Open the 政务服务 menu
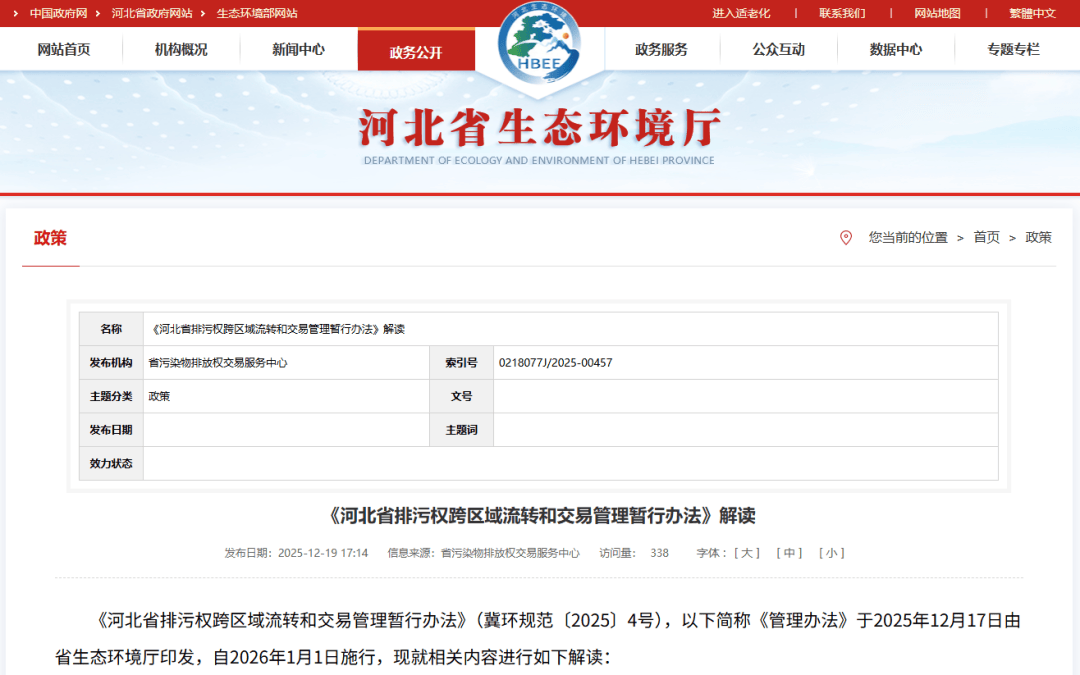This screenshot has width=1080, height=675. 661,49
